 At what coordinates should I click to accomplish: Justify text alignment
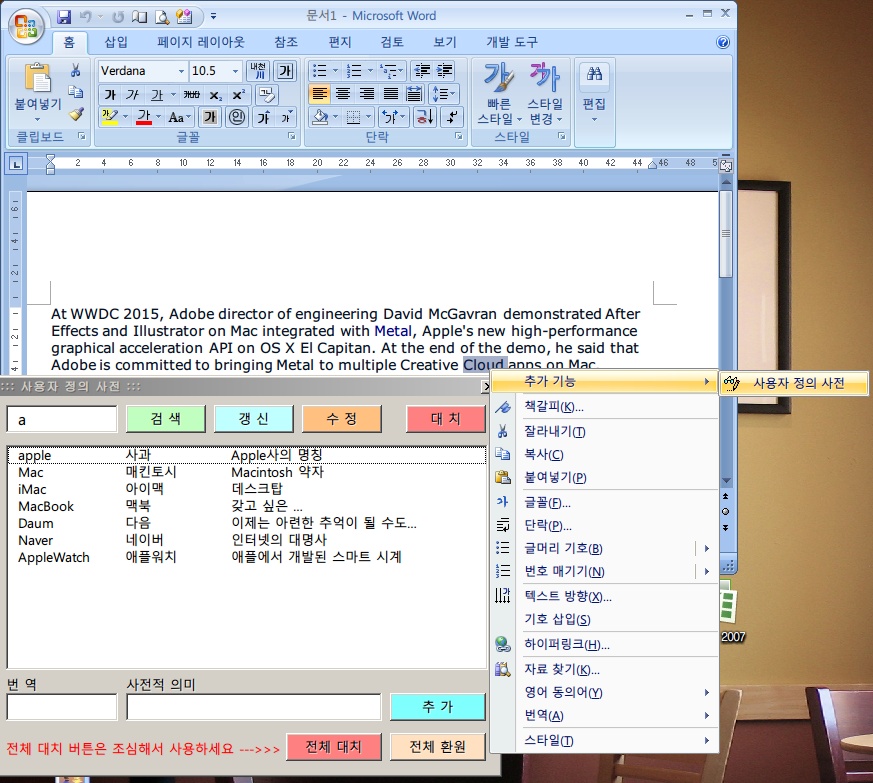(x=391, y=94)
